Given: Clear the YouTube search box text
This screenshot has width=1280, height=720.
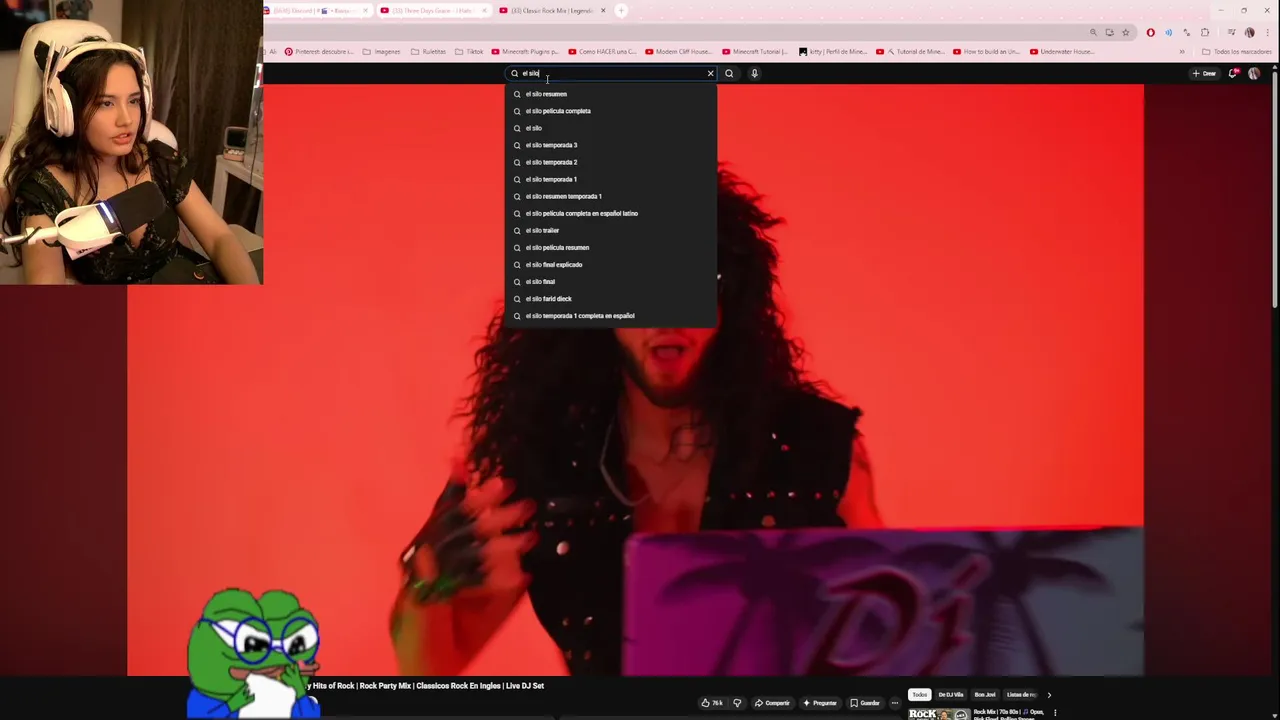Looking at the screenshot, I should click(x=710, y=73).
